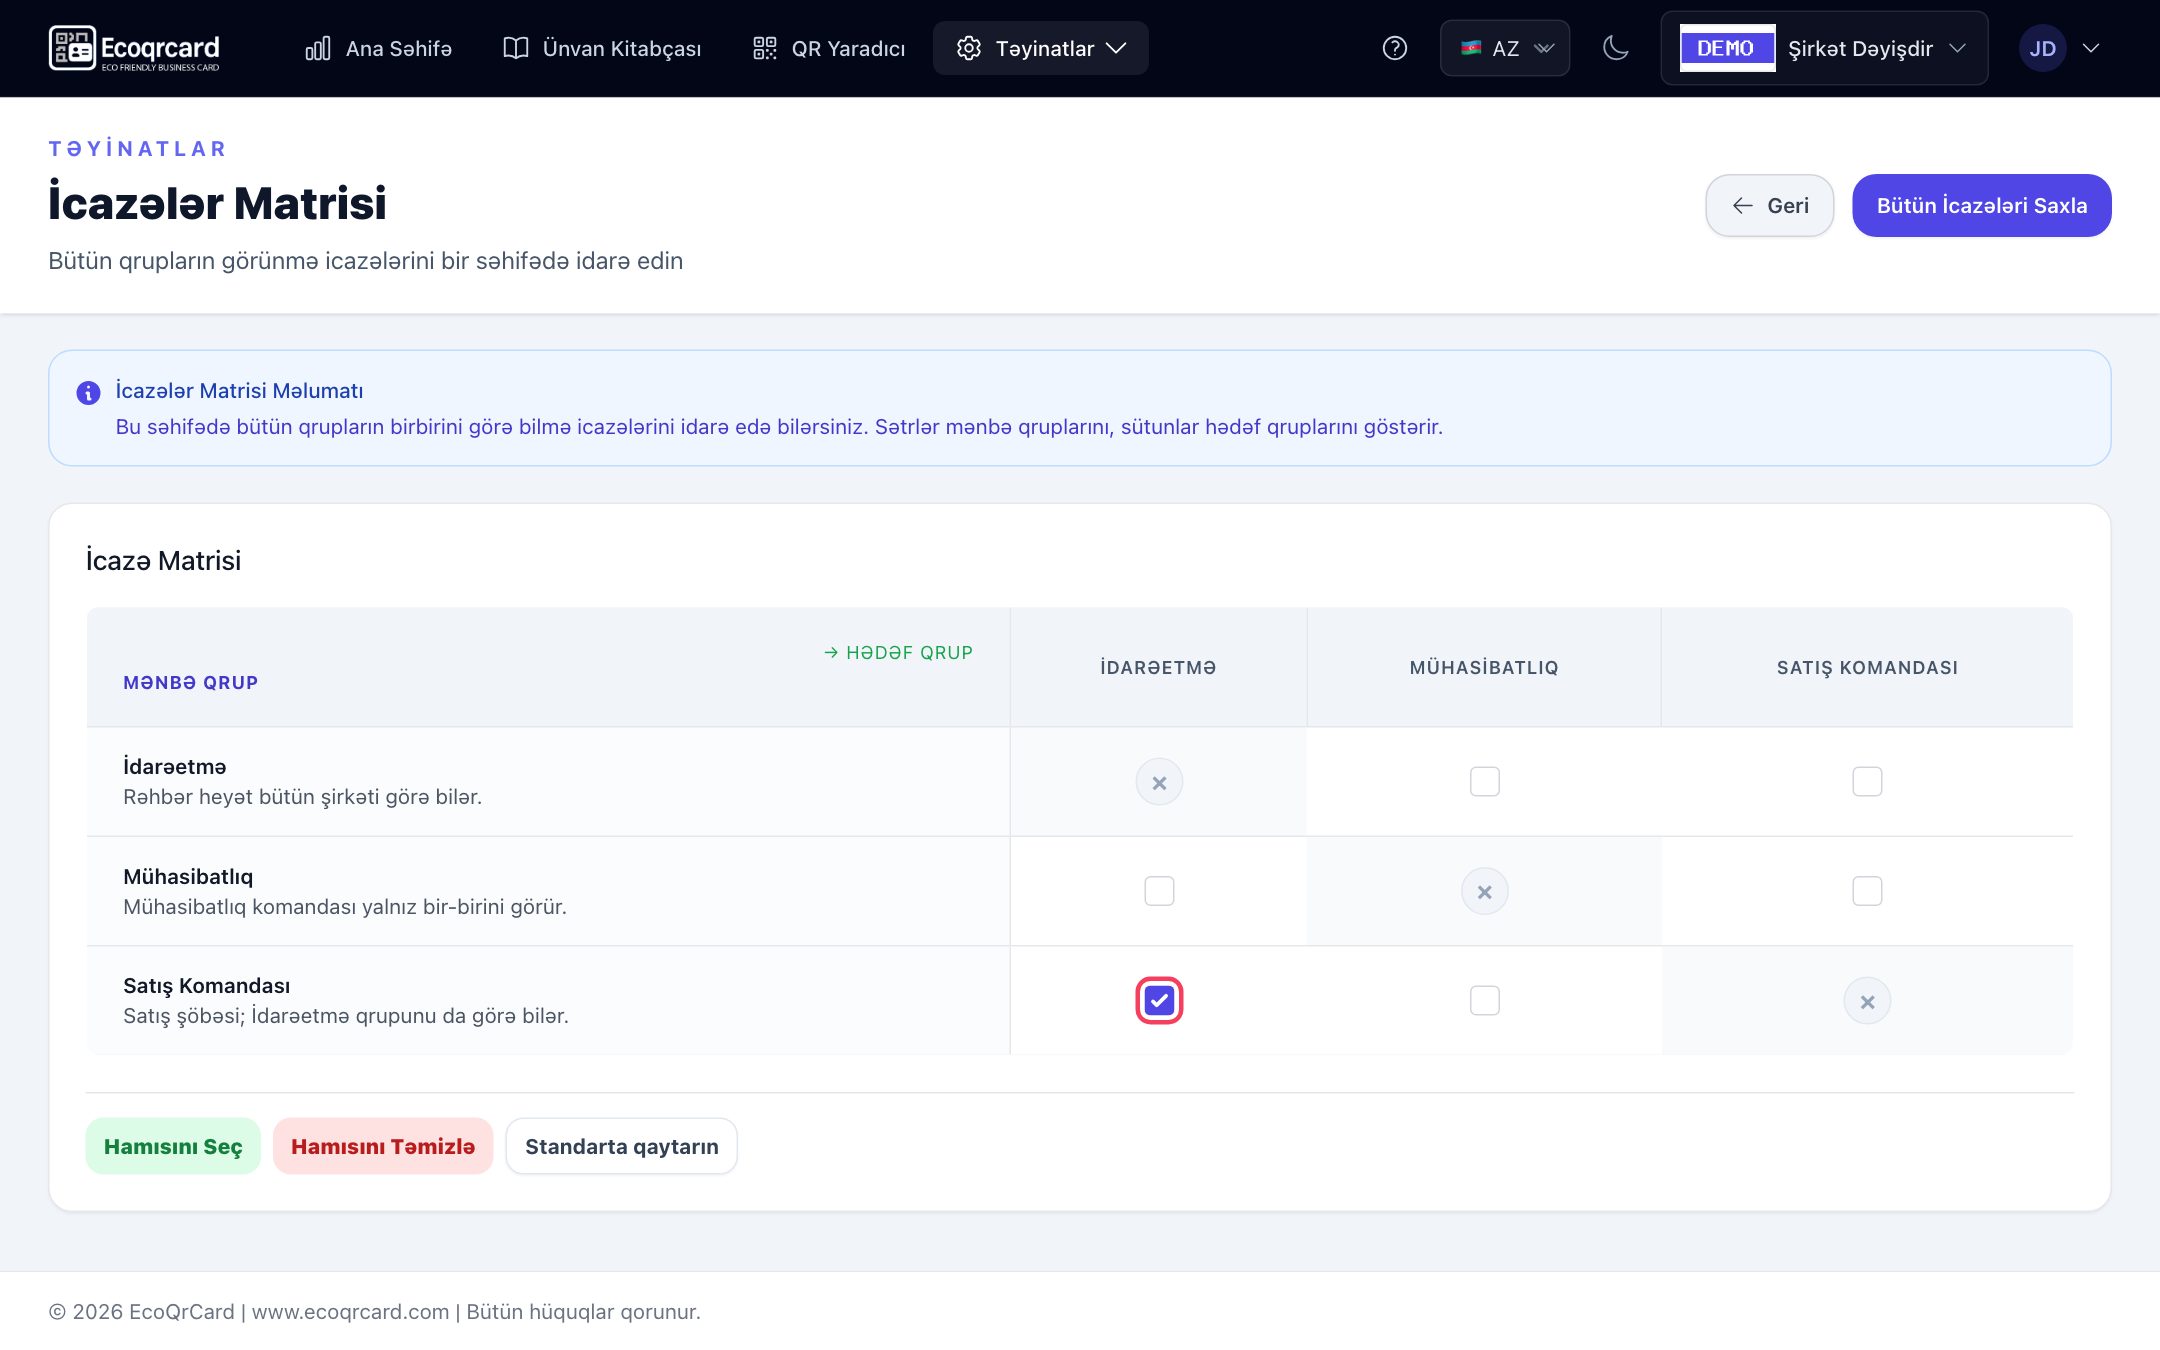This screenshot has height=1350, width=2160.
Task: Check İdarəetmə to Mühasibatlıq permission box
Action: [x=1485, y=781]
